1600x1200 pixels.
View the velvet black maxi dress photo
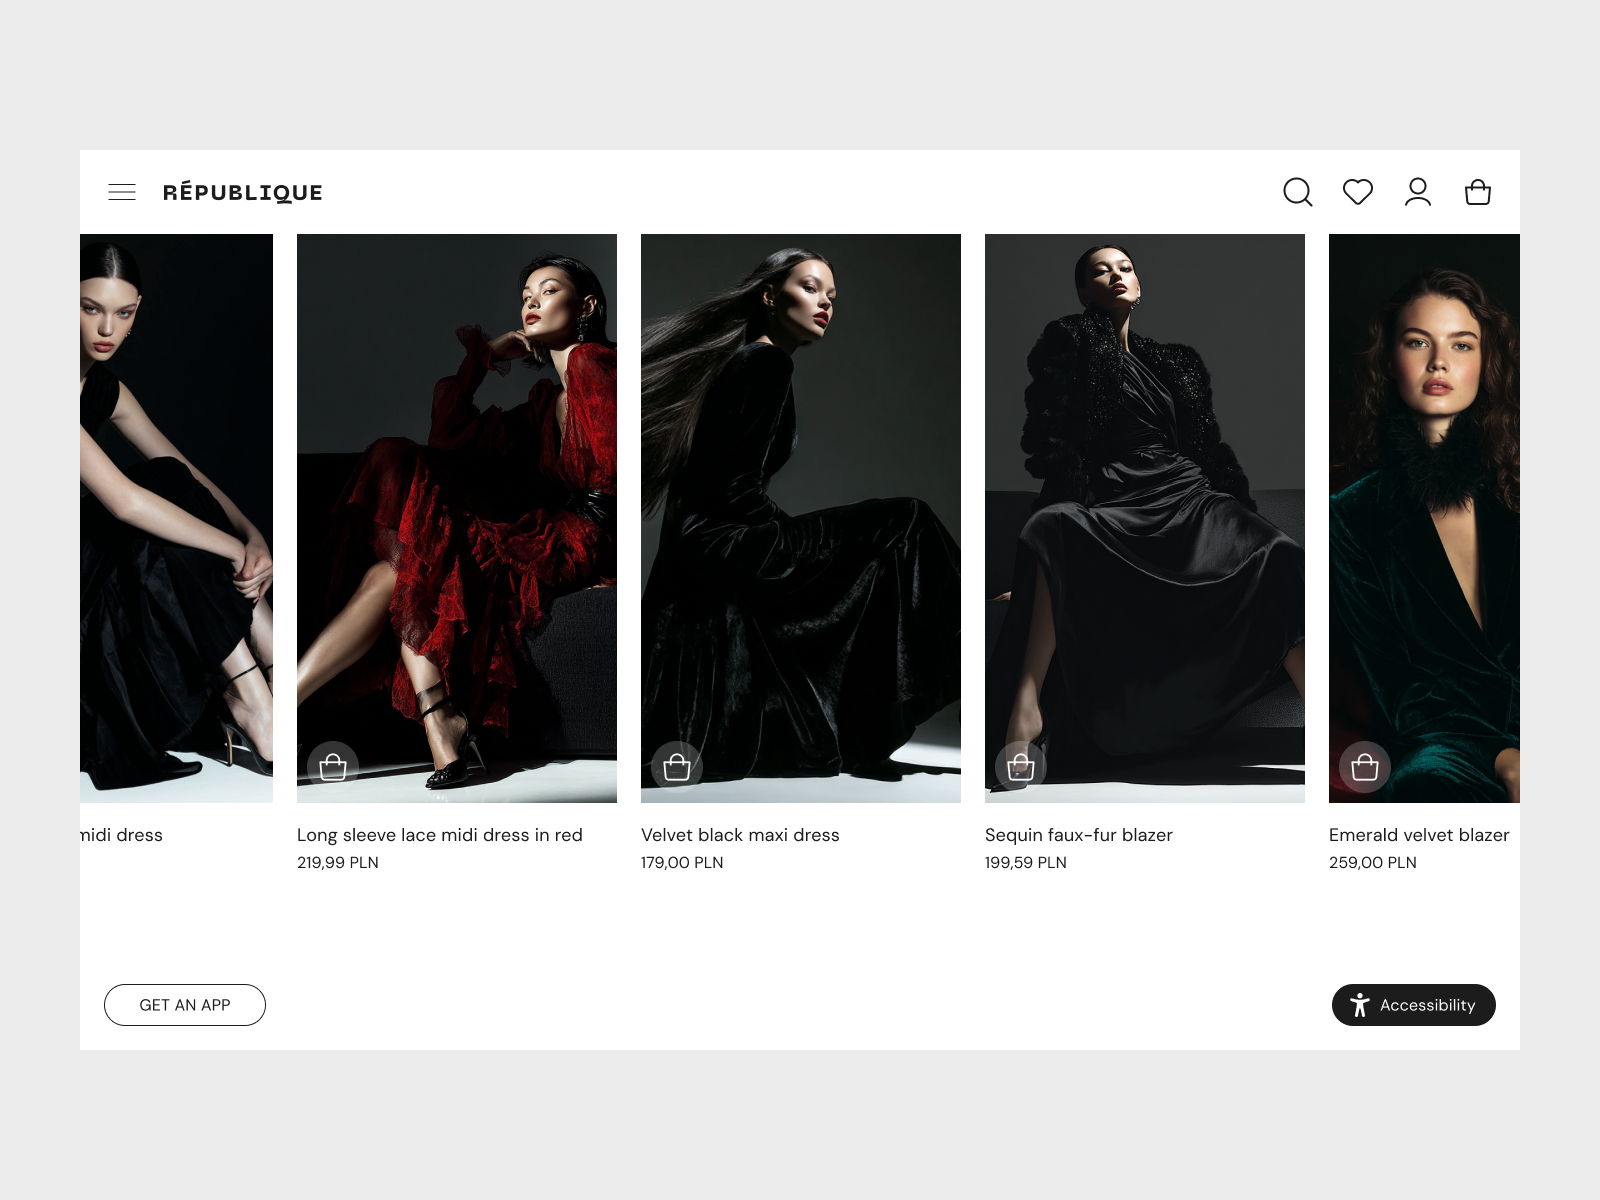pyautogui.click(x=801, y=500)
